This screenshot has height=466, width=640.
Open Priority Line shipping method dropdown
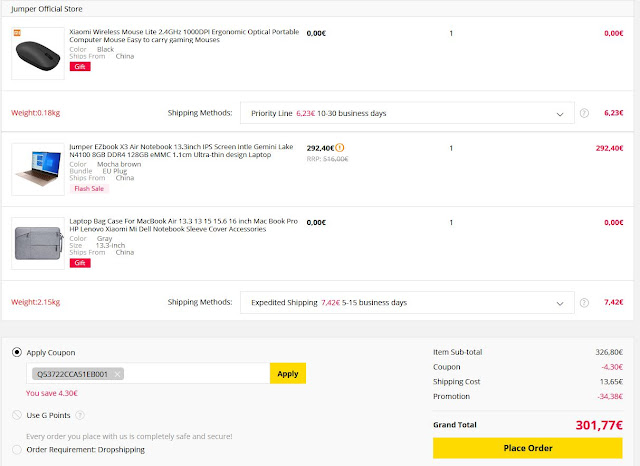click(408, 113)
